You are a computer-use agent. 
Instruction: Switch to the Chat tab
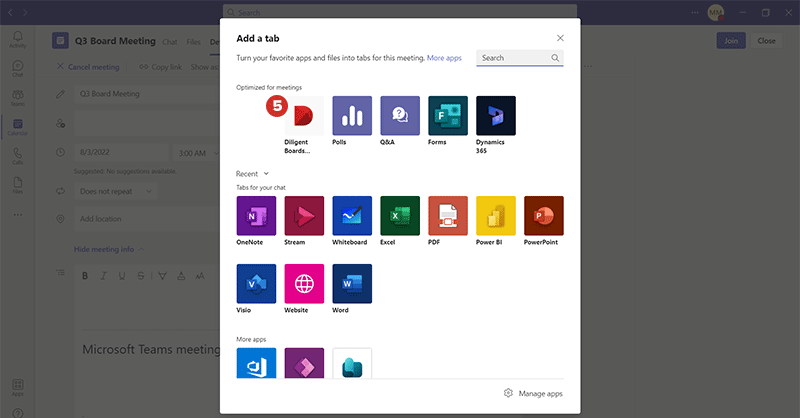170,42
